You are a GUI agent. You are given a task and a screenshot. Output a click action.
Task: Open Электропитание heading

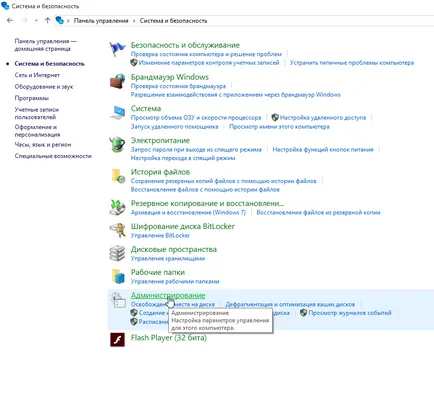[x=160, y=140]
